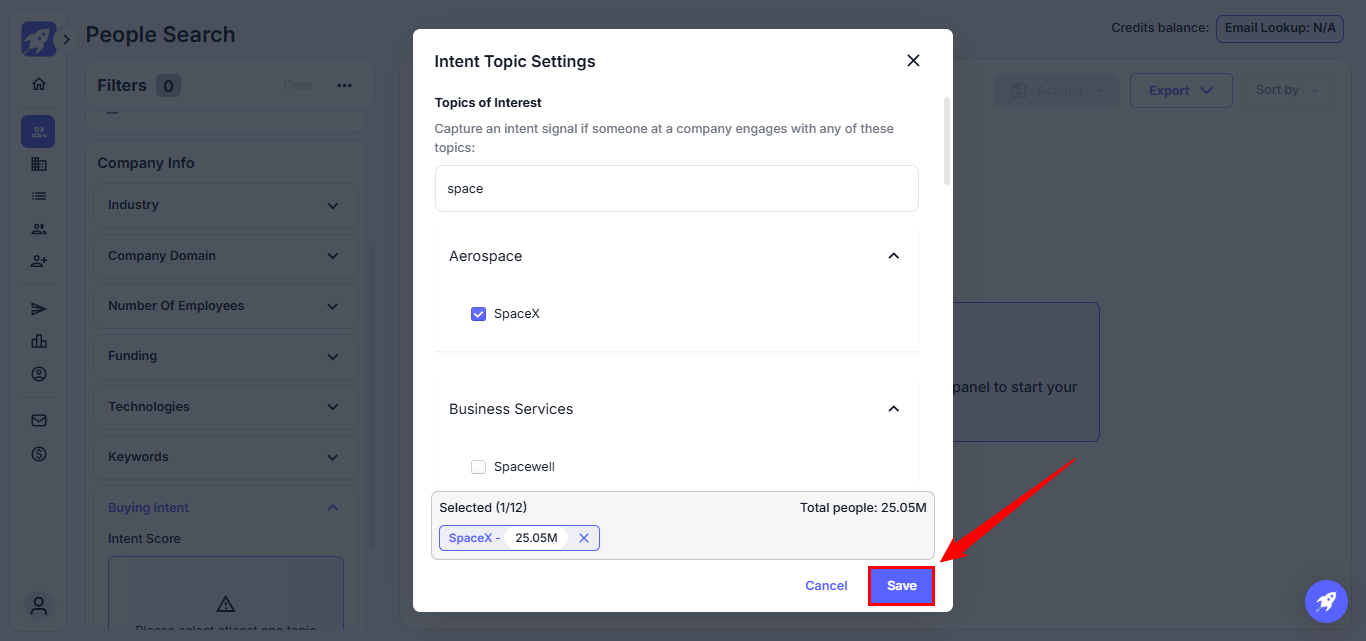1366x641 pixels.
Task: Collapse the Business Services group
Action: click(x=894, y=409)
